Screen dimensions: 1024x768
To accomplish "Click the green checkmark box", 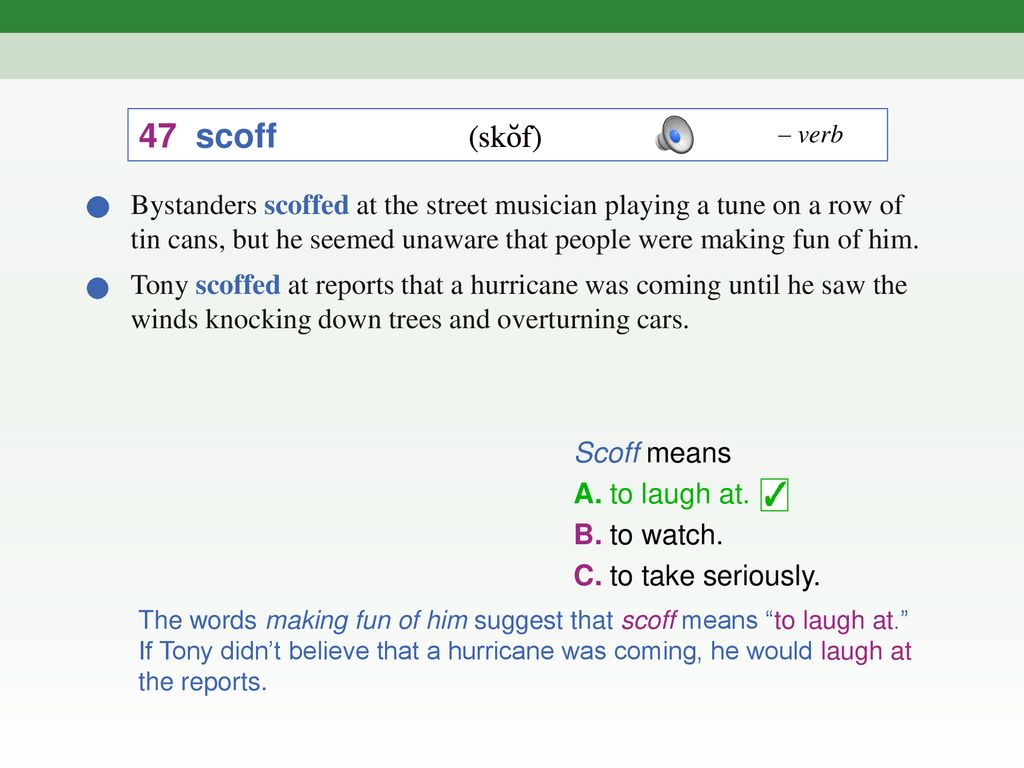I will coord(774,494).
